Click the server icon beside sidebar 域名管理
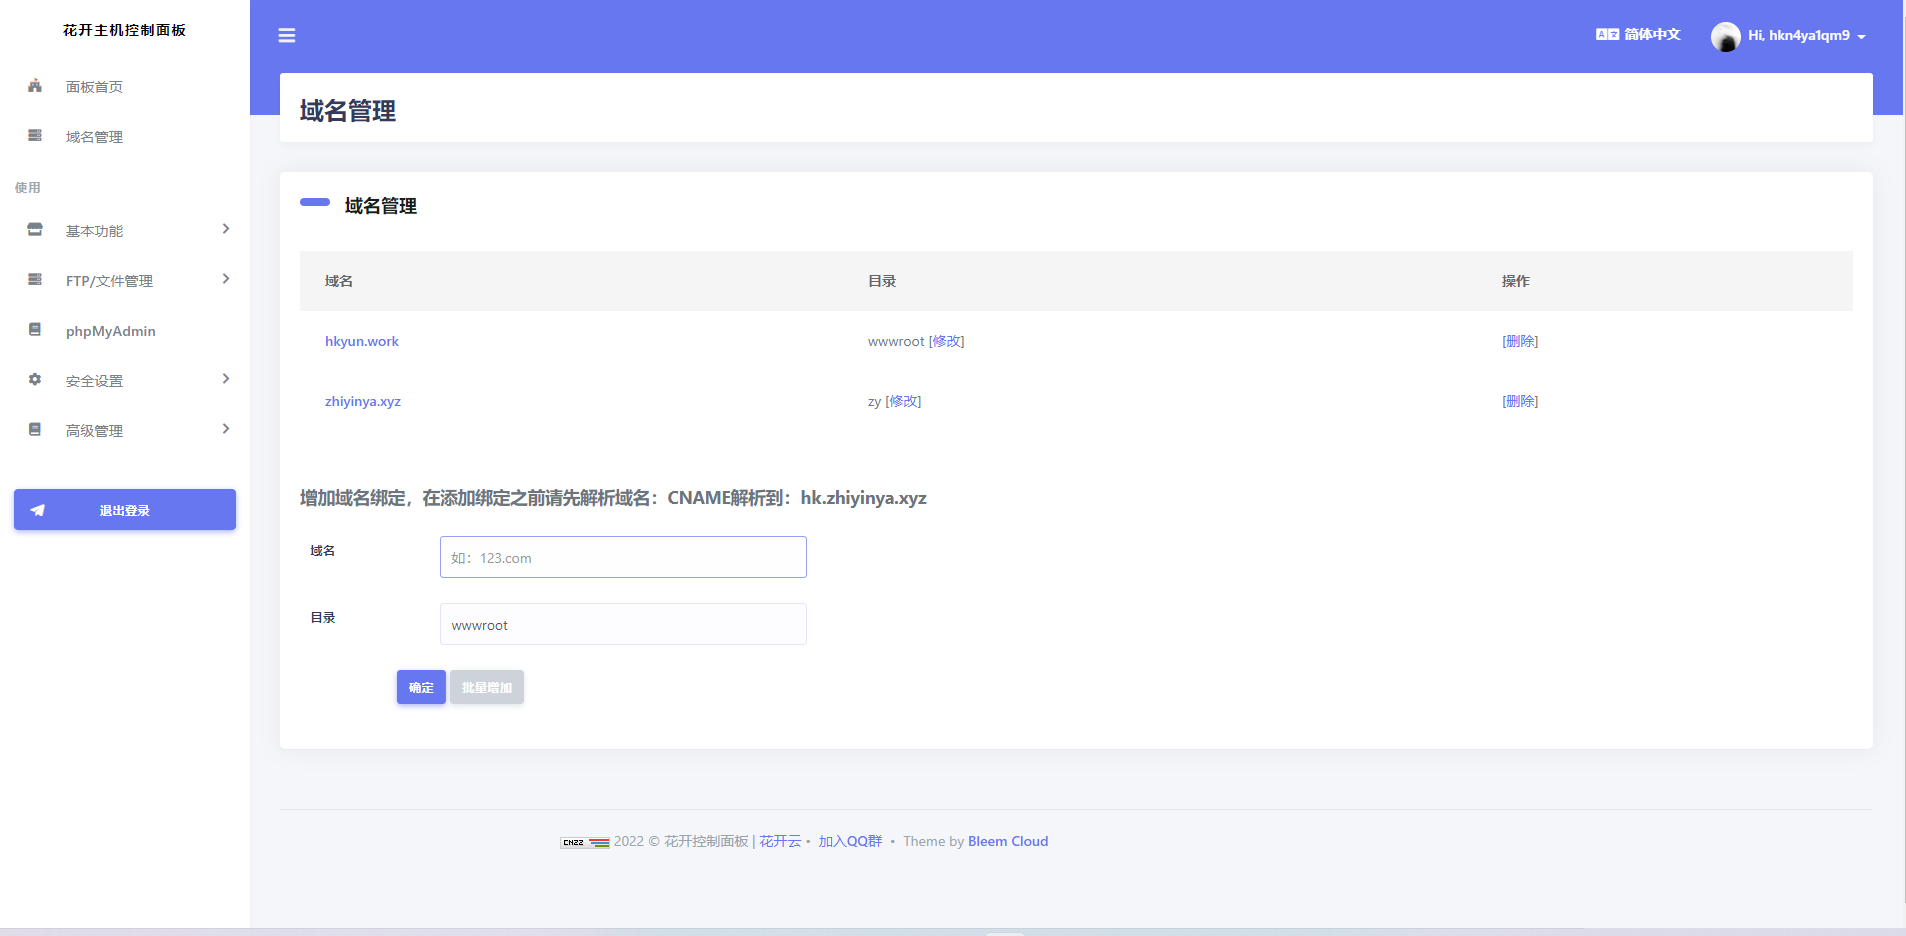 (x=35, y=136)
